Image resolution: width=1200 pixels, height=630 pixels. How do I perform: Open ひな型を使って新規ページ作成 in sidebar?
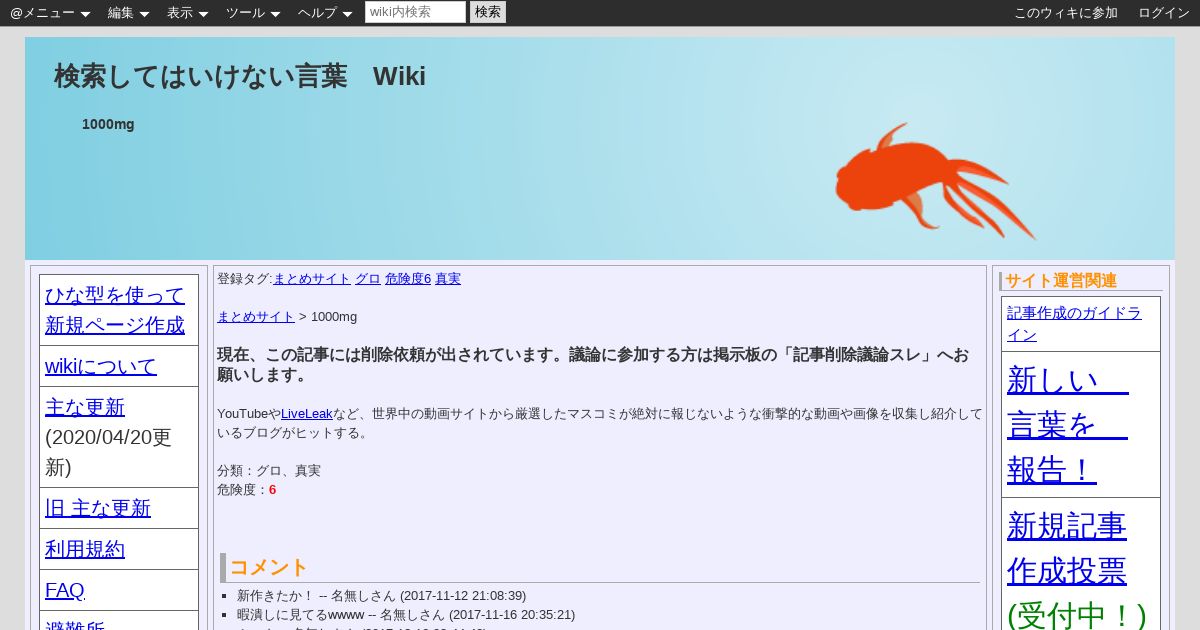[x=115, y=310]
